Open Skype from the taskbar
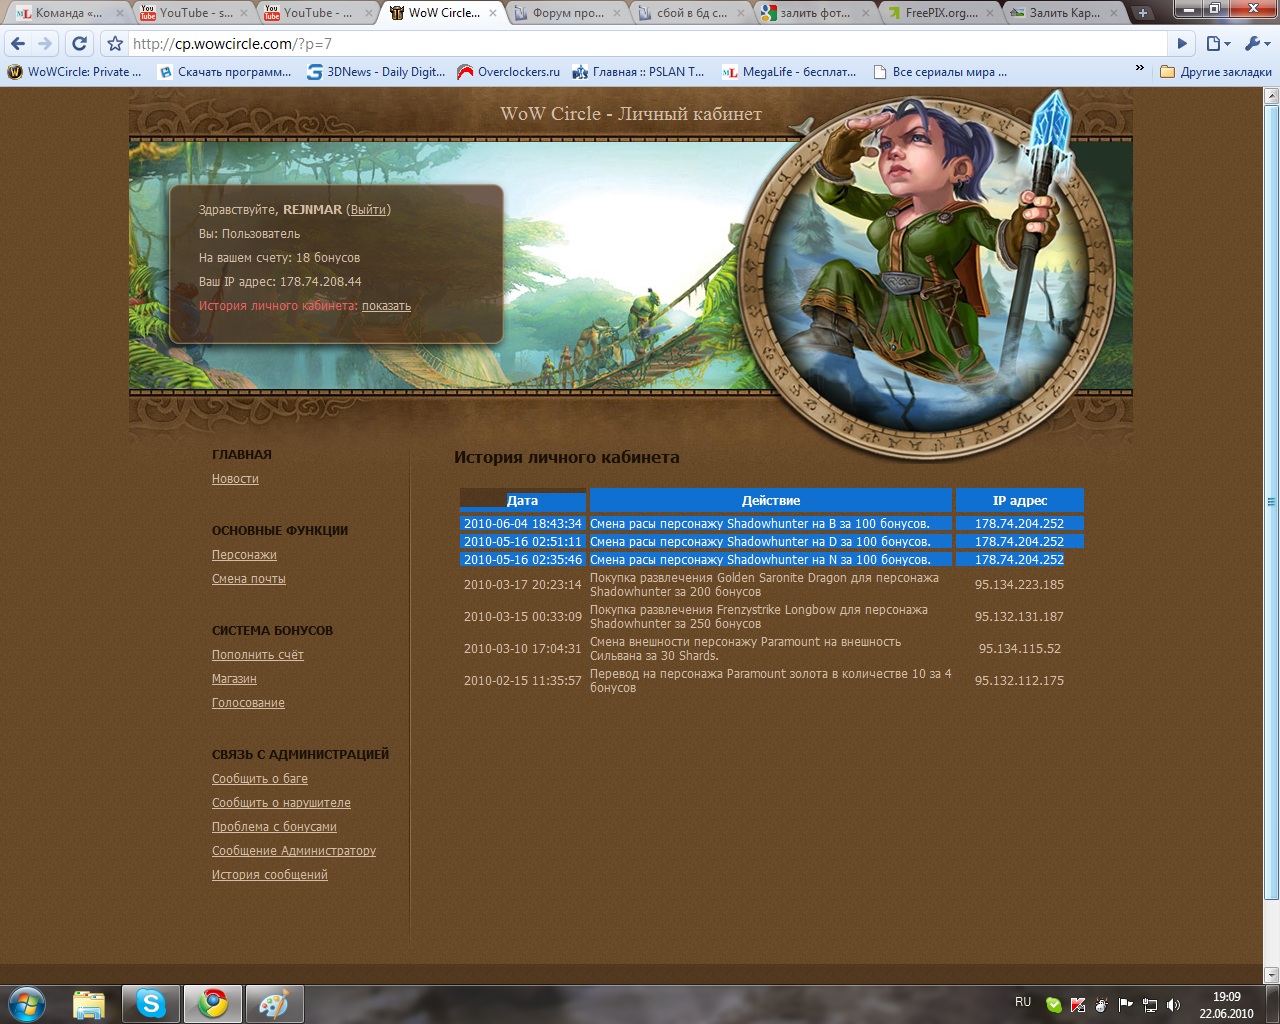 [151, 1004]
